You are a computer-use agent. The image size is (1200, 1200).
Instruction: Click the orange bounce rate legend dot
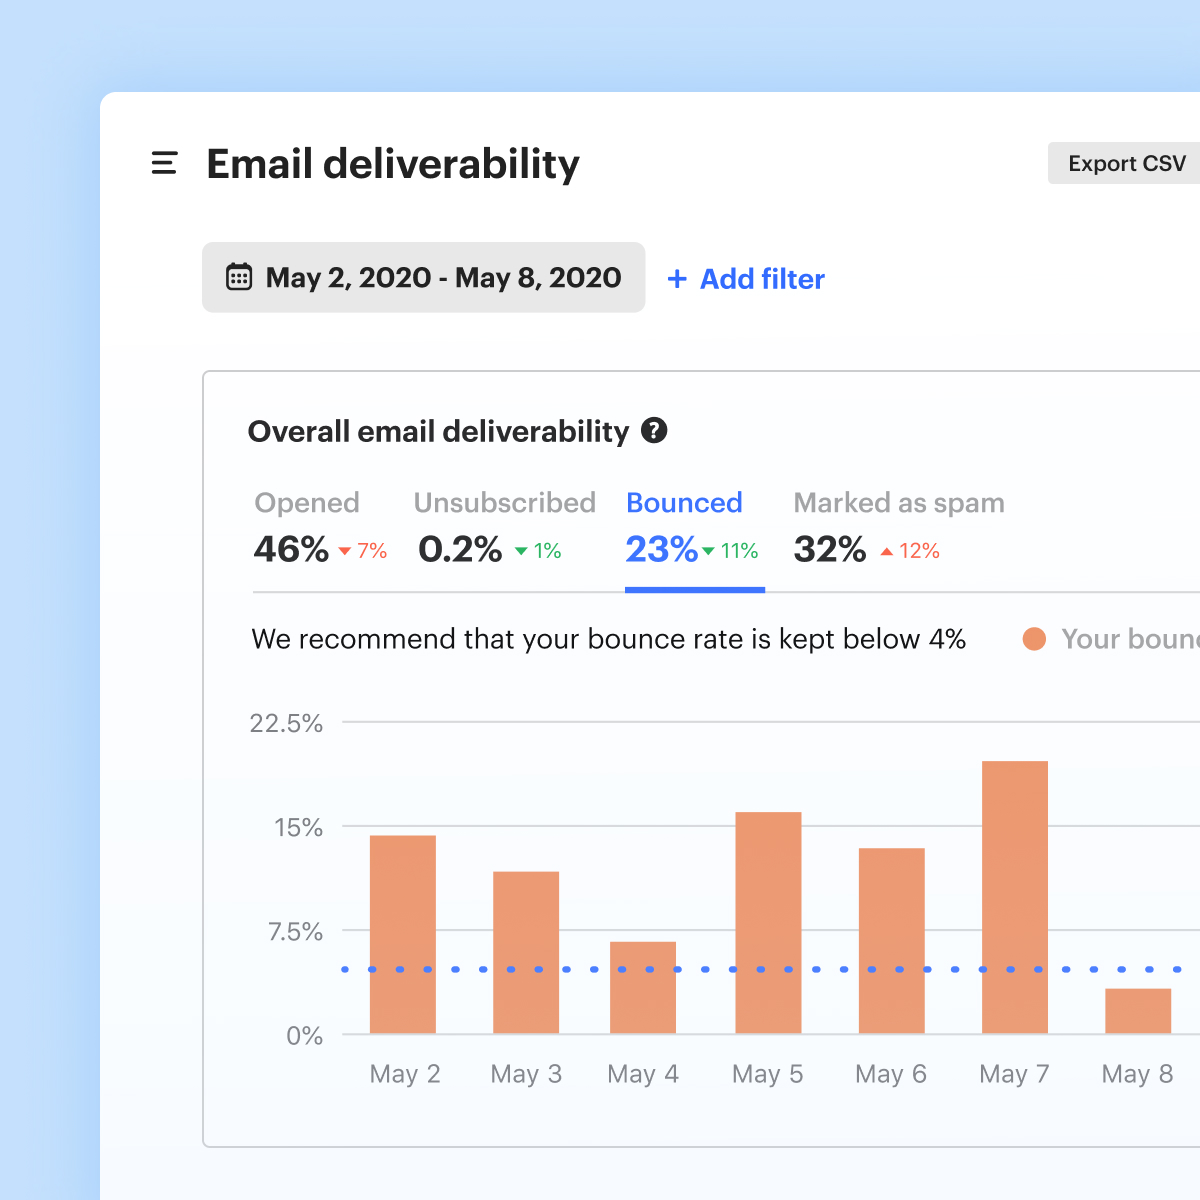click(1034, 639)
